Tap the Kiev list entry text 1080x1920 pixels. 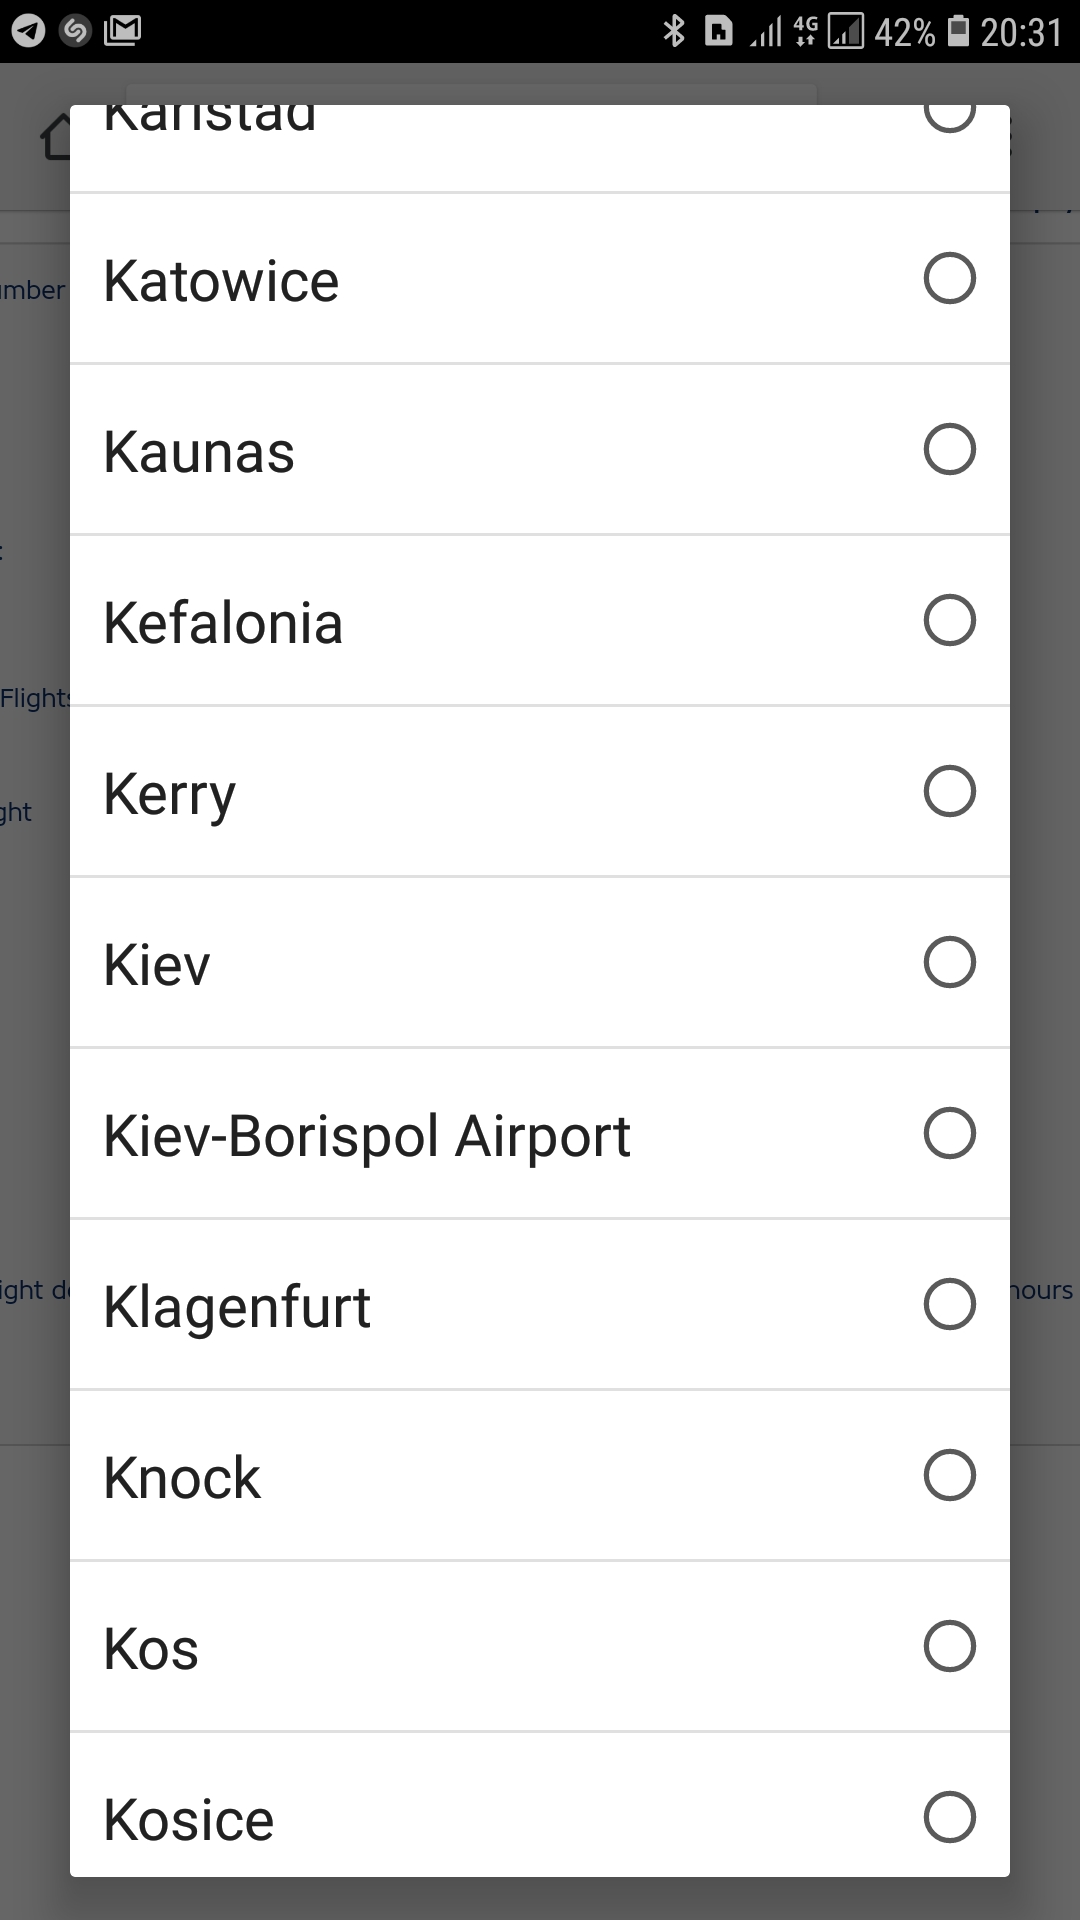(x=157, y=966)
